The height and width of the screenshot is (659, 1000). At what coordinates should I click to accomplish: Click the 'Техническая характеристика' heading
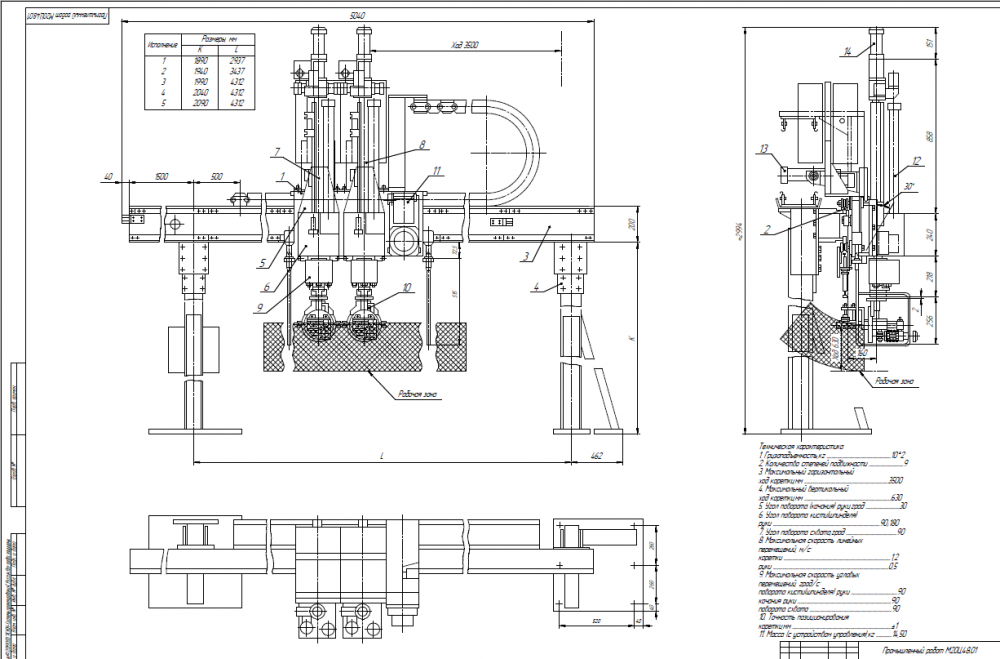pos(801,447)
